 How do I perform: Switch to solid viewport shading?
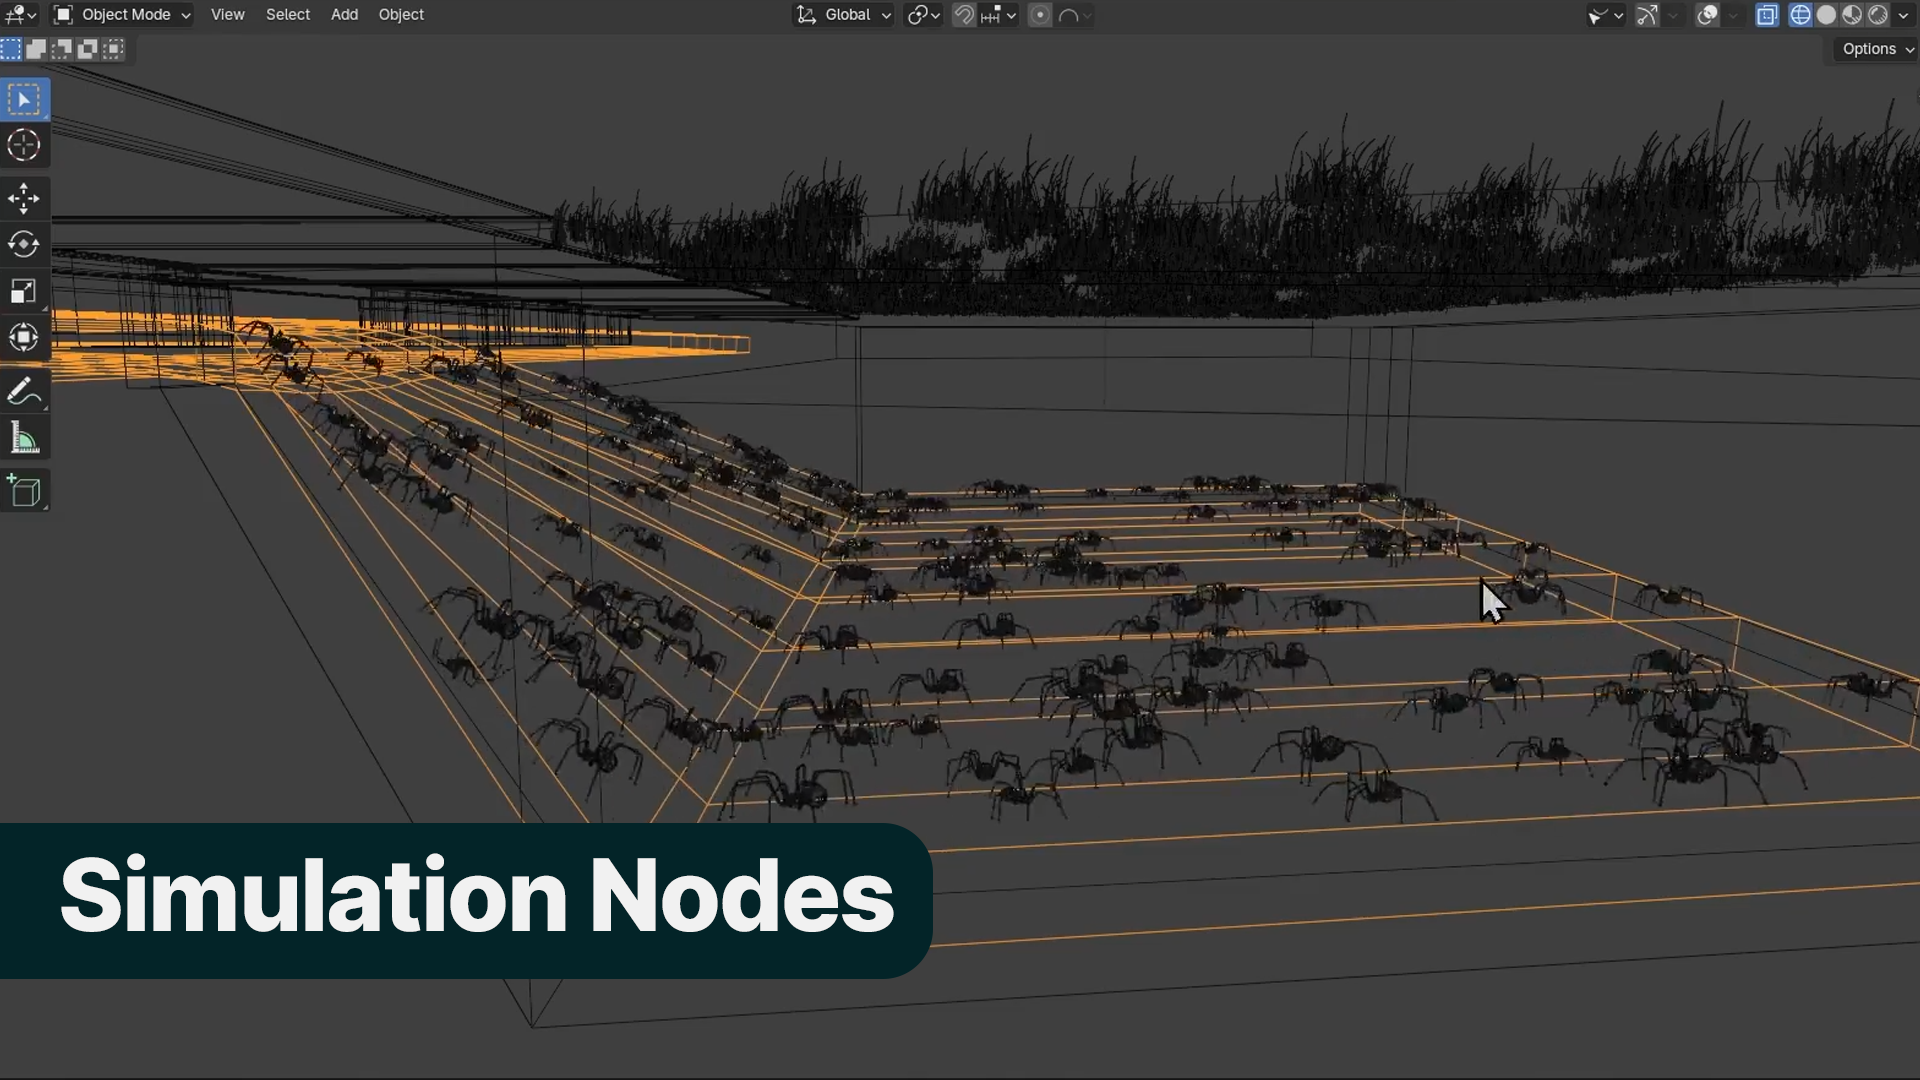[x=1826, y=15]
